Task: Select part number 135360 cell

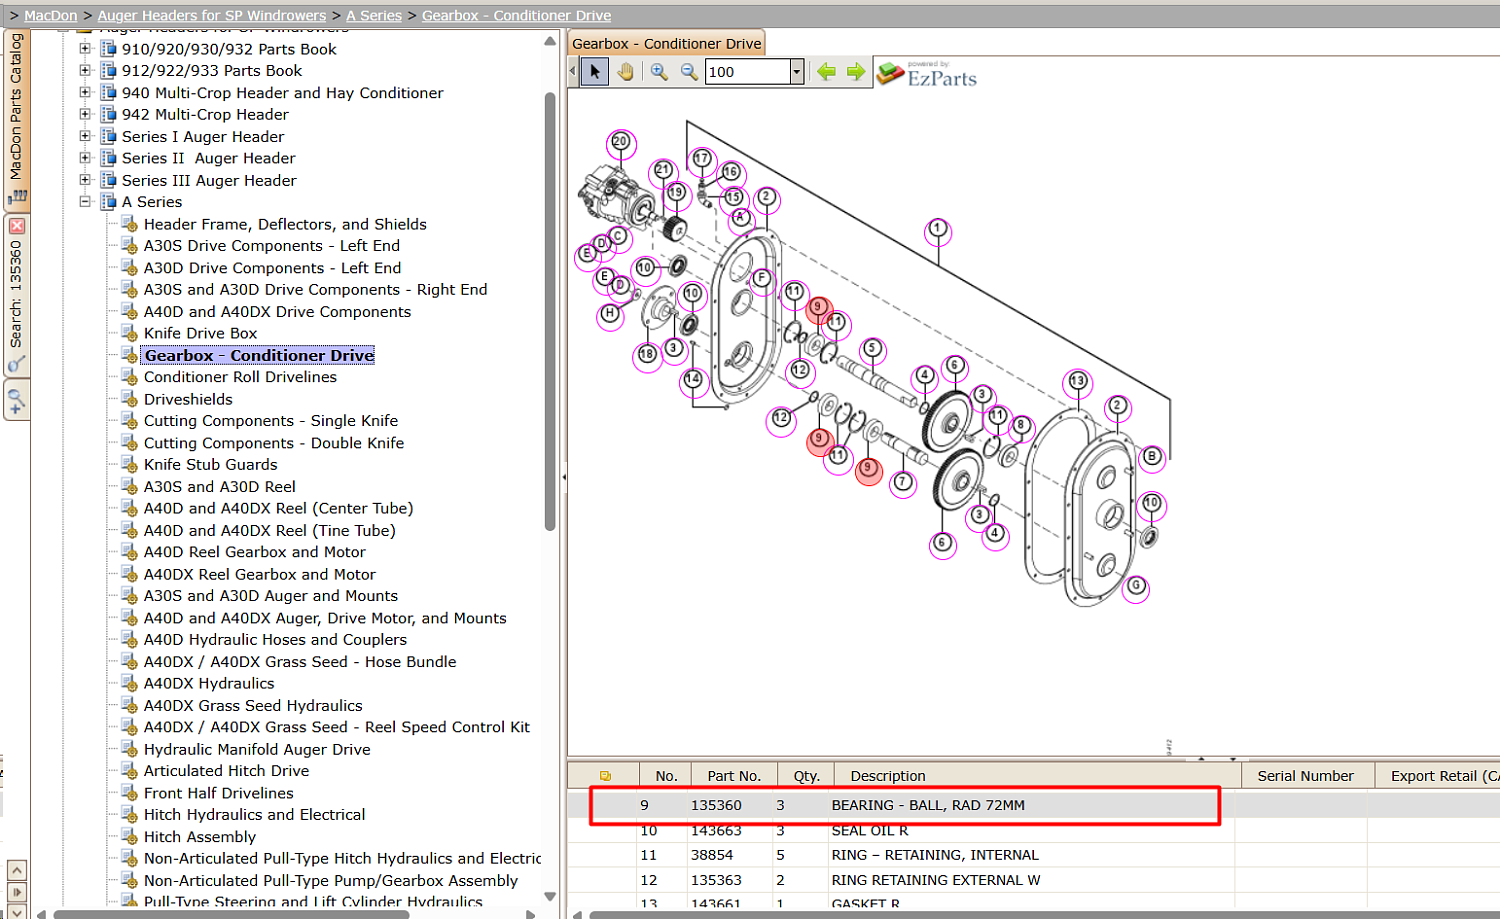Action: [x=716, y=805]
